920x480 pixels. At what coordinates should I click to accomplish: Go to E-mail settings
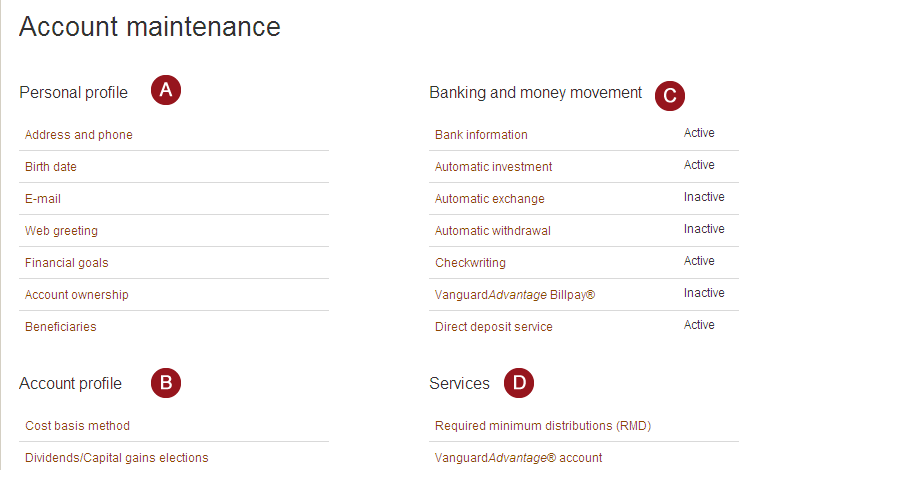coord(43,199)
